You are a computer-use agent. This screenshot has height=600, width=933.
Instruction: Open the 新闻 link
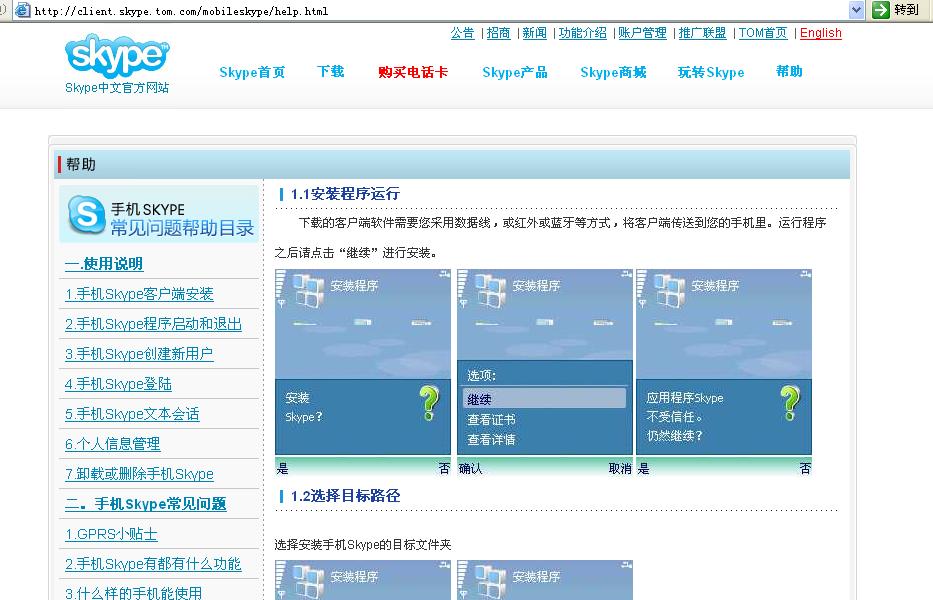[534, 33]
